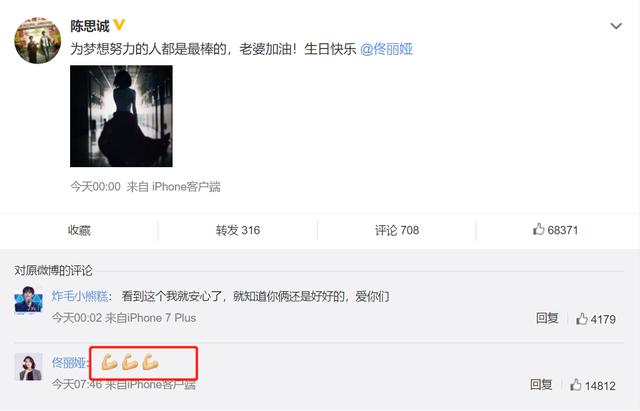Open the 转发 316 tab
Screen dimensions: 640x411
(x=238, y=230)
